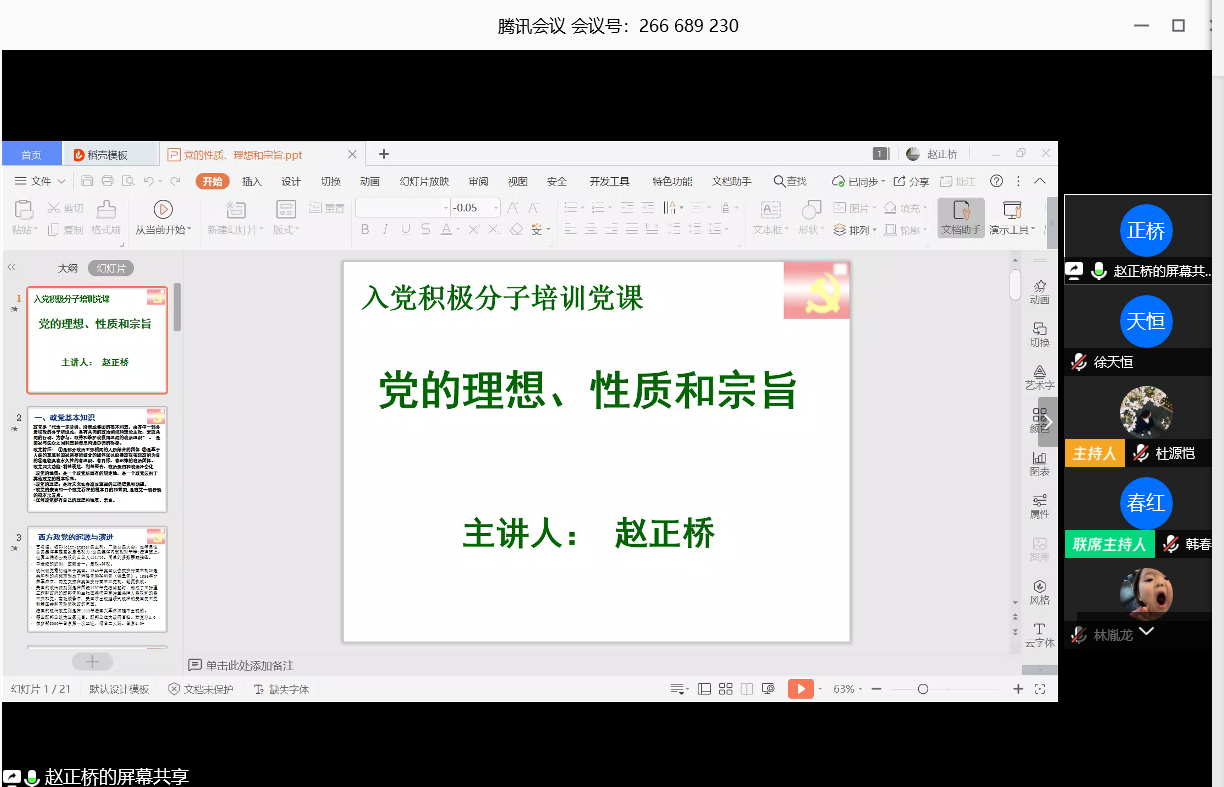This screenshot has width=1224, height=787.
Task: Open the 云字体 cloud font side panel icon
Action: click(x=1040, y=629)
